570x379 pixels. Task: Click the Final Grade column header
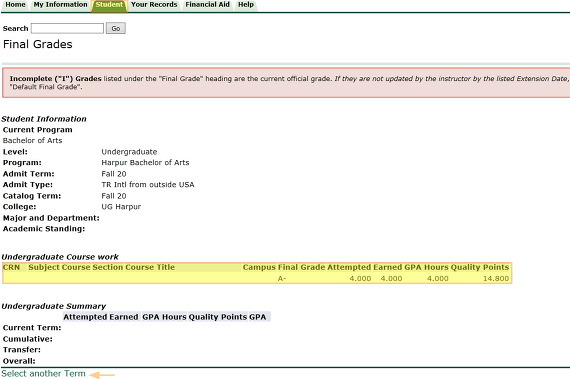click(301, 267)
